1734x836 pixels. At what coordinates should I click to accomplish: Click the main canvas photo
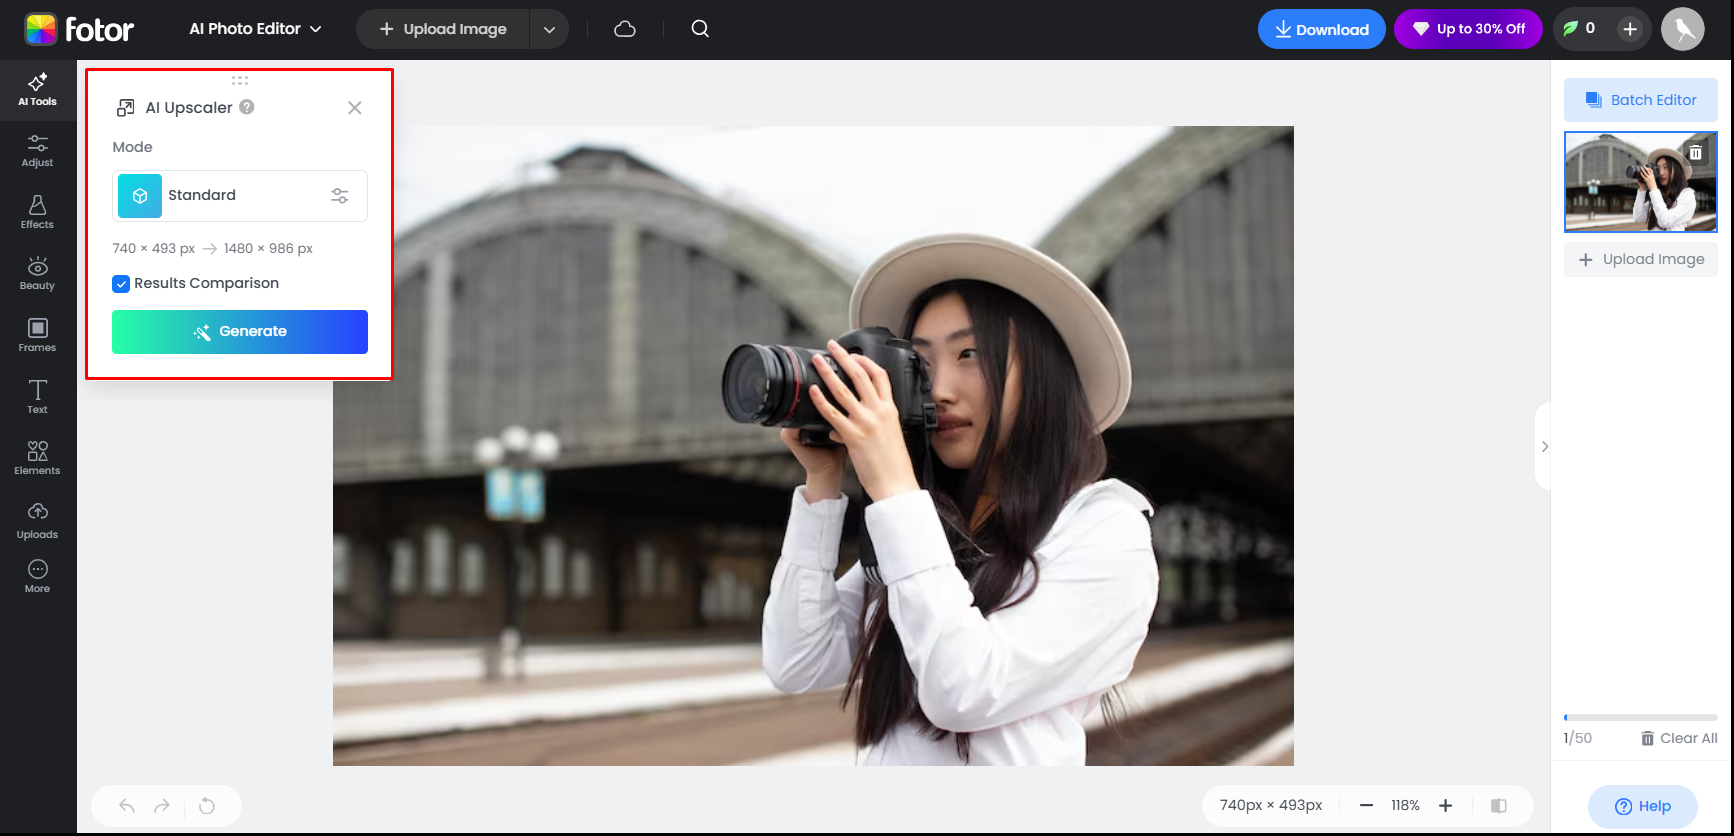tap(813, 446)
